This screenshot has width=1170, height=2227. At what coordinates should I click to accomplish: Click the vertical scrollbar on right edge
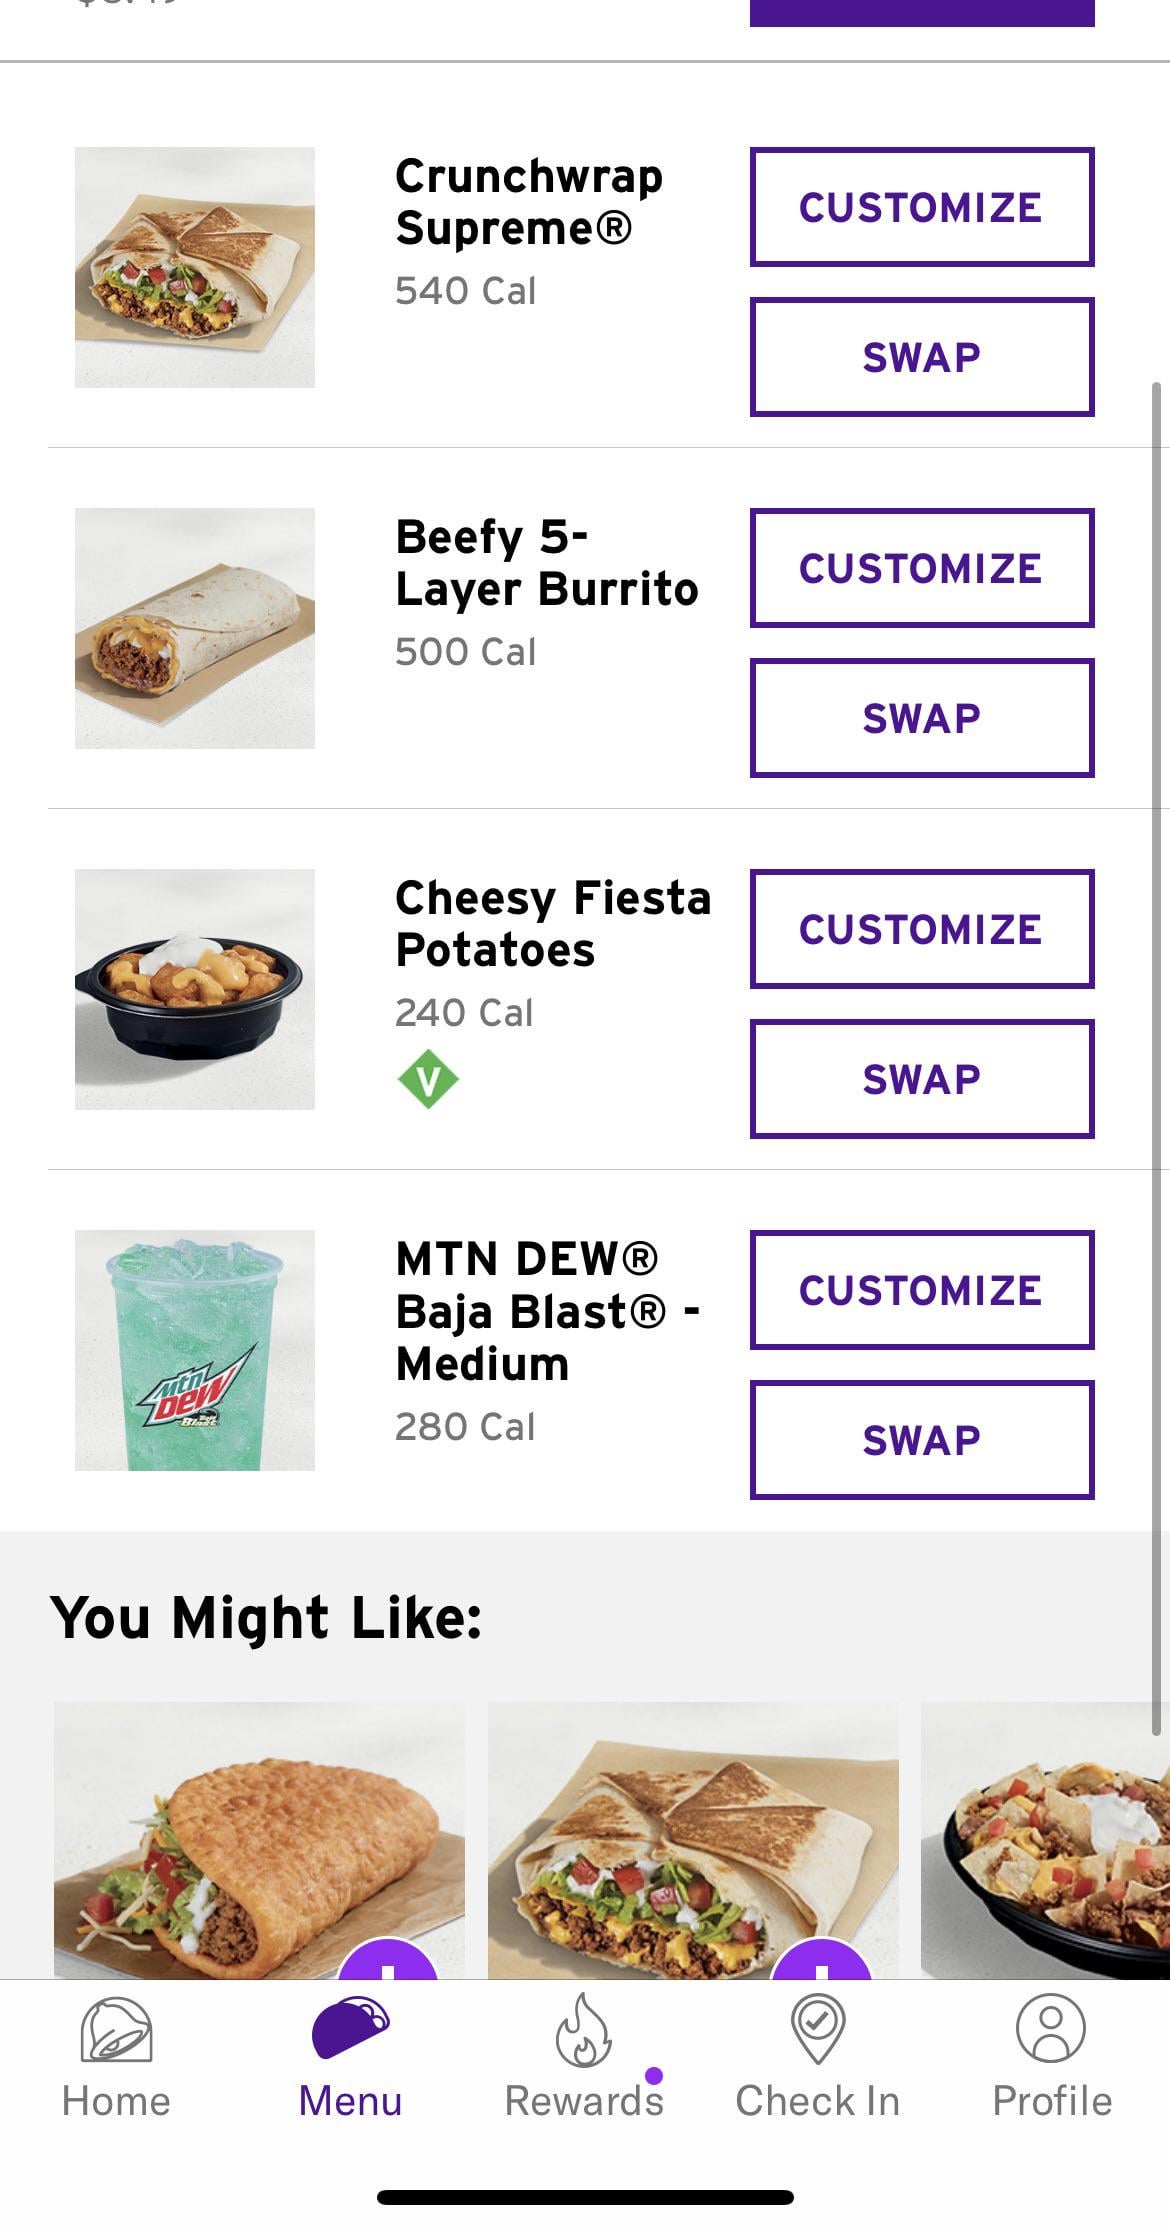point(1157,1050)
